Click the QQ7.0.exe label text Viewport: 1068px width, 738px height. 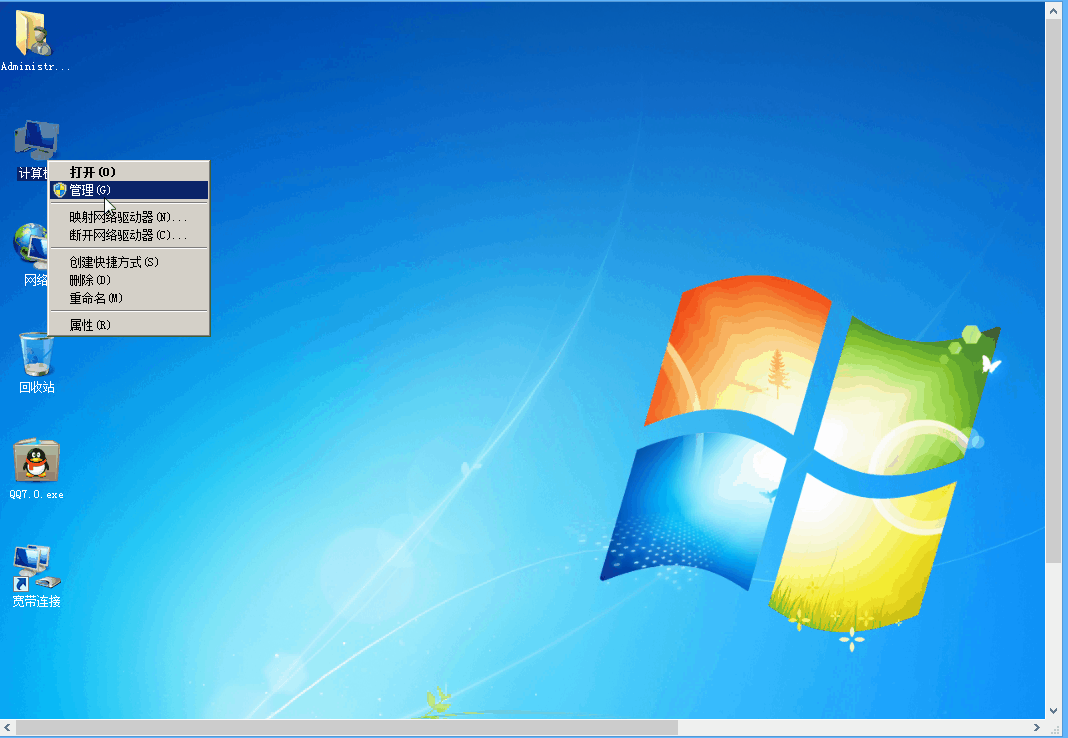coord(36,494)
